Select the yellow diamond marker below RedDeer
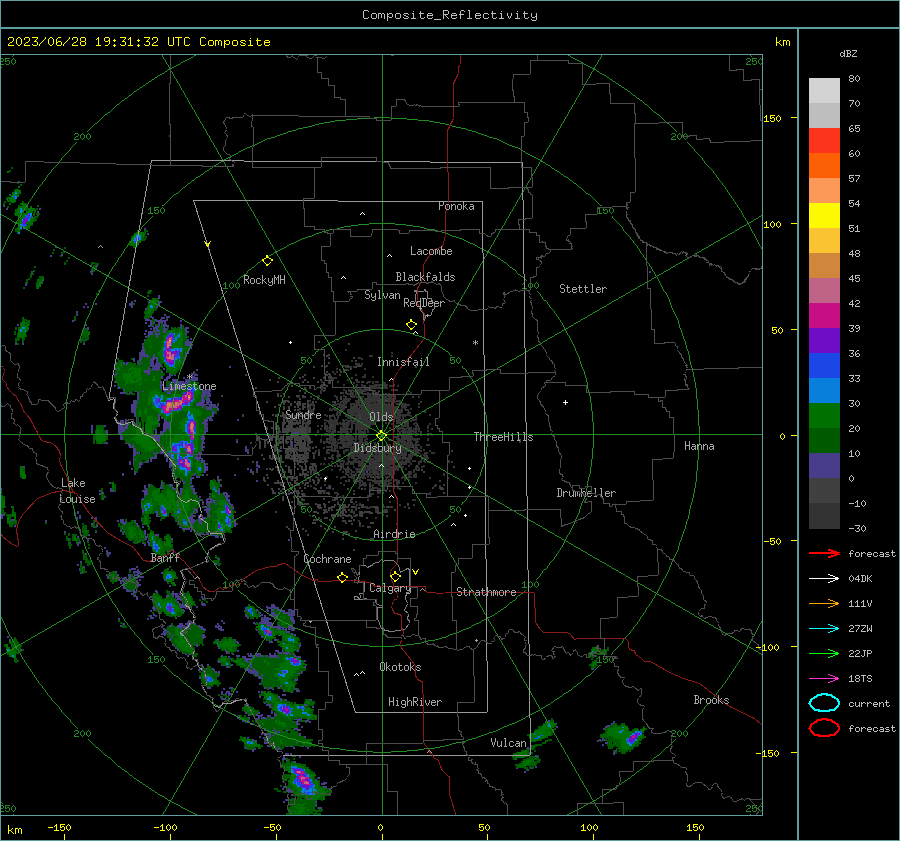This screenshot has height=841, width=900. tap(411, 325)
